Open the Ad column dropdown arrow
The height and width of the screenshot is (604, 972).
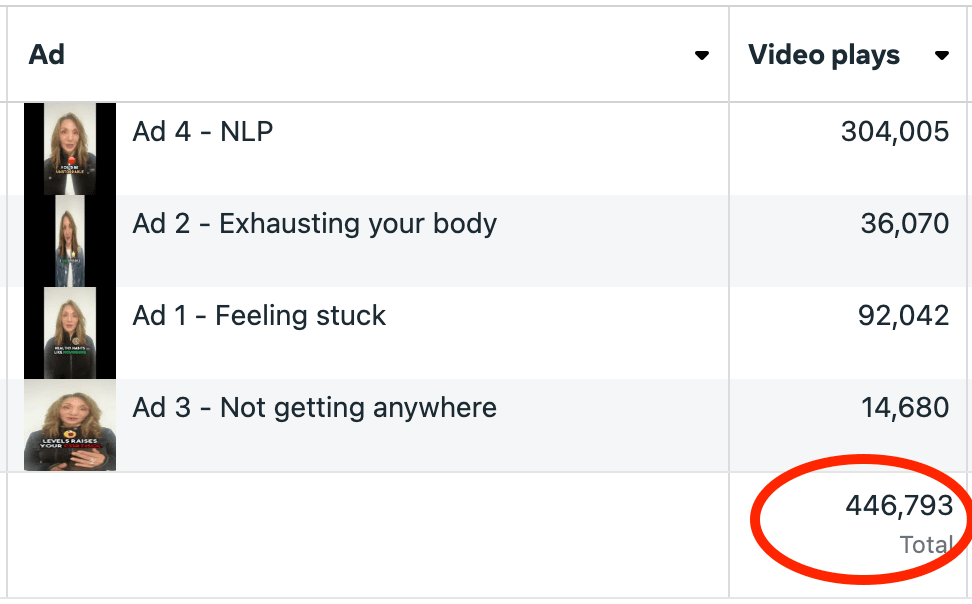tap(702, 56)
